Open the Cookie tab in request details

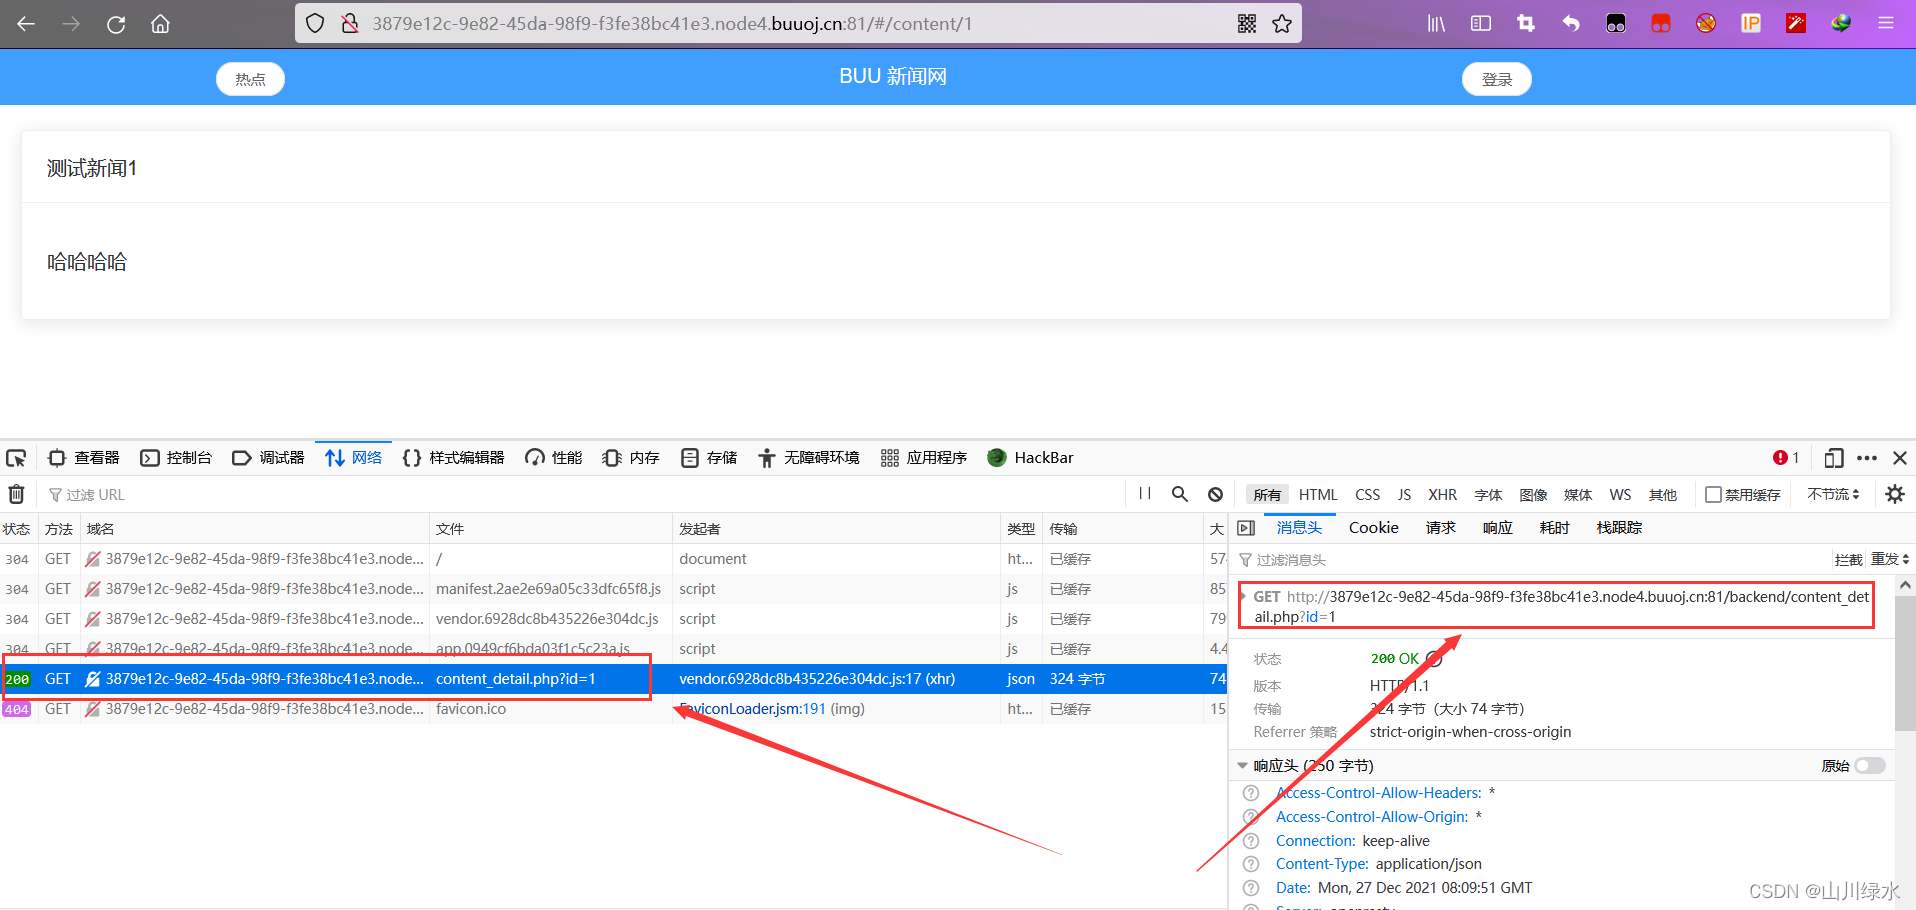[1372, 527]
